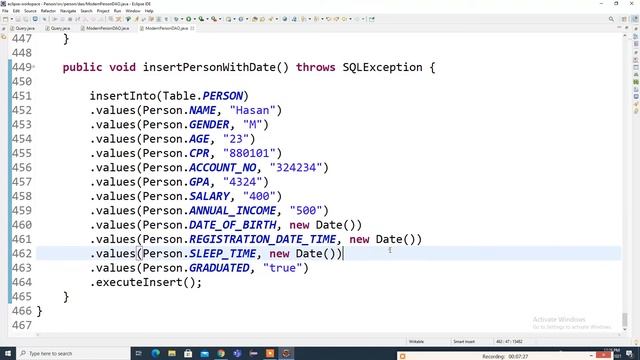This screenshot has width=640, height=360.
Task: Close the active ModernPersonDAO.java tab
Action: 192,28
